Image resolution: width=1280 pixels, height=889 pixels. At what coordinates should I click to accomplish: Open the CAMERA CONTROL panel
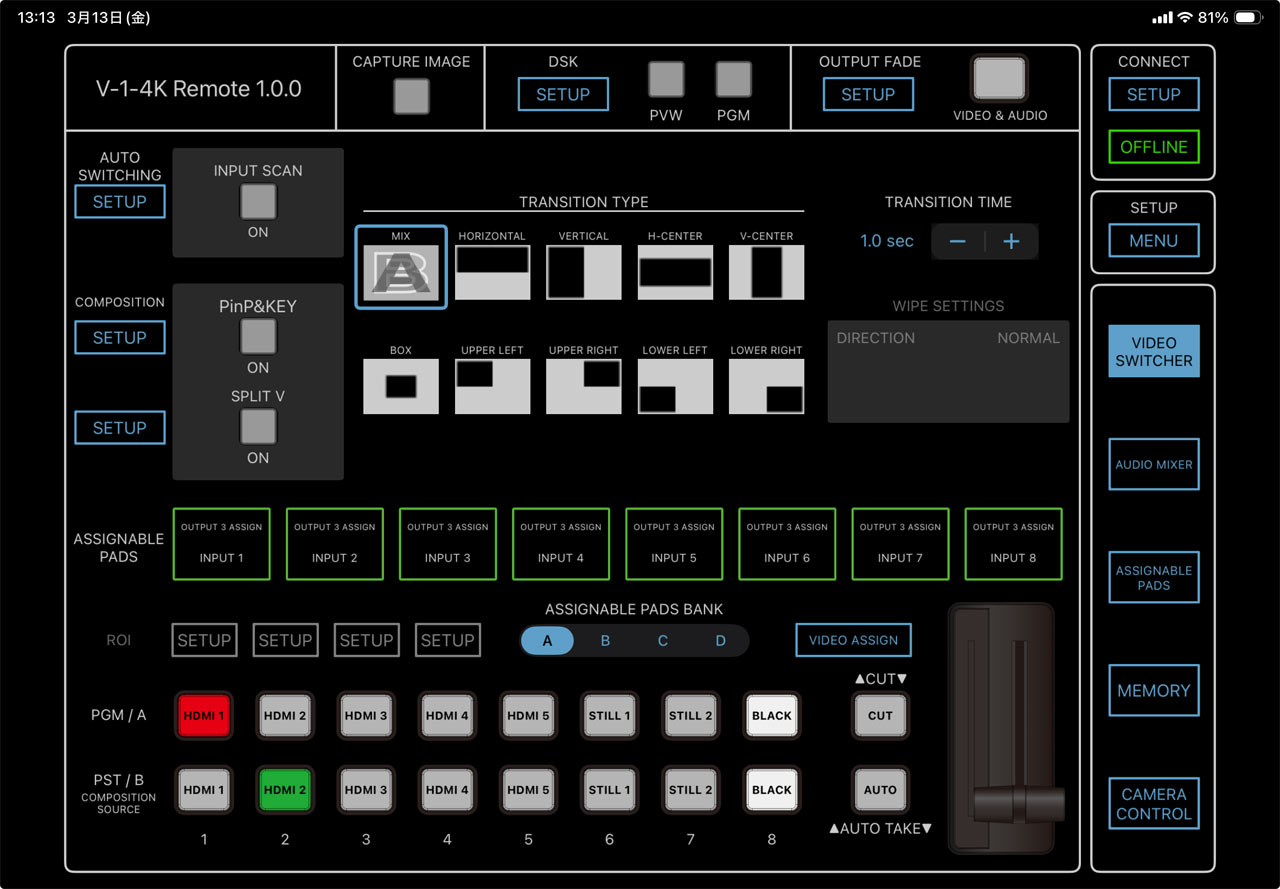click(1153, 803)
